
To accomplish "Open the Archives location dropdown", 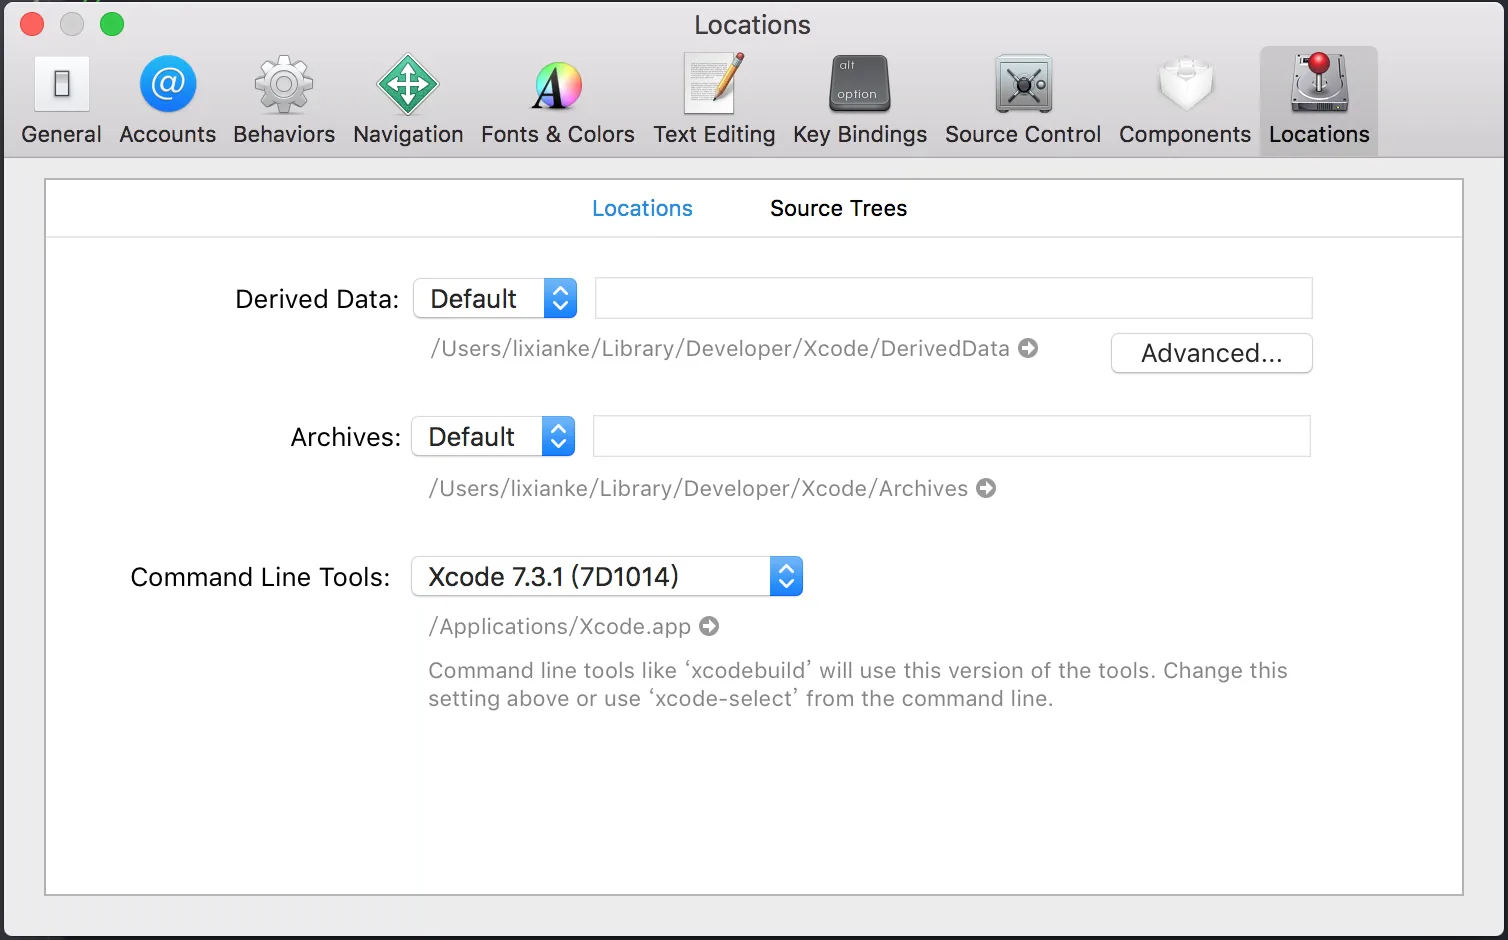I will [493, 436].
